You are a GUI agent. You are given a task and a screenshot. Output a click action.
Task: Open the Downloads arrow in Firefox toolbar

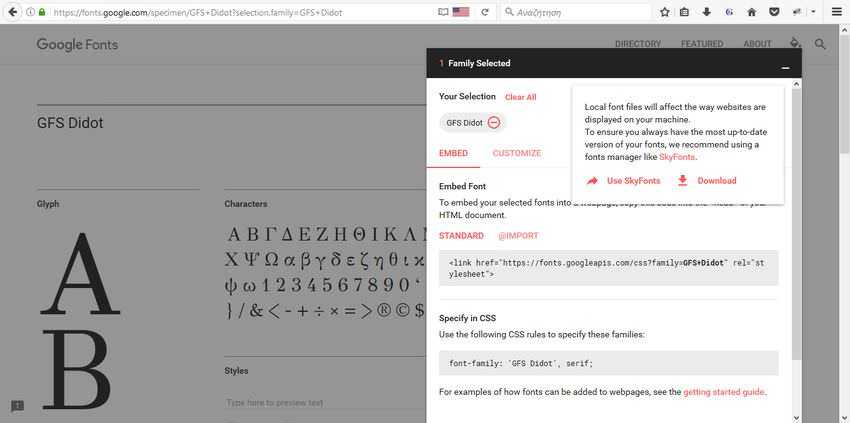(x=706, y=12)
